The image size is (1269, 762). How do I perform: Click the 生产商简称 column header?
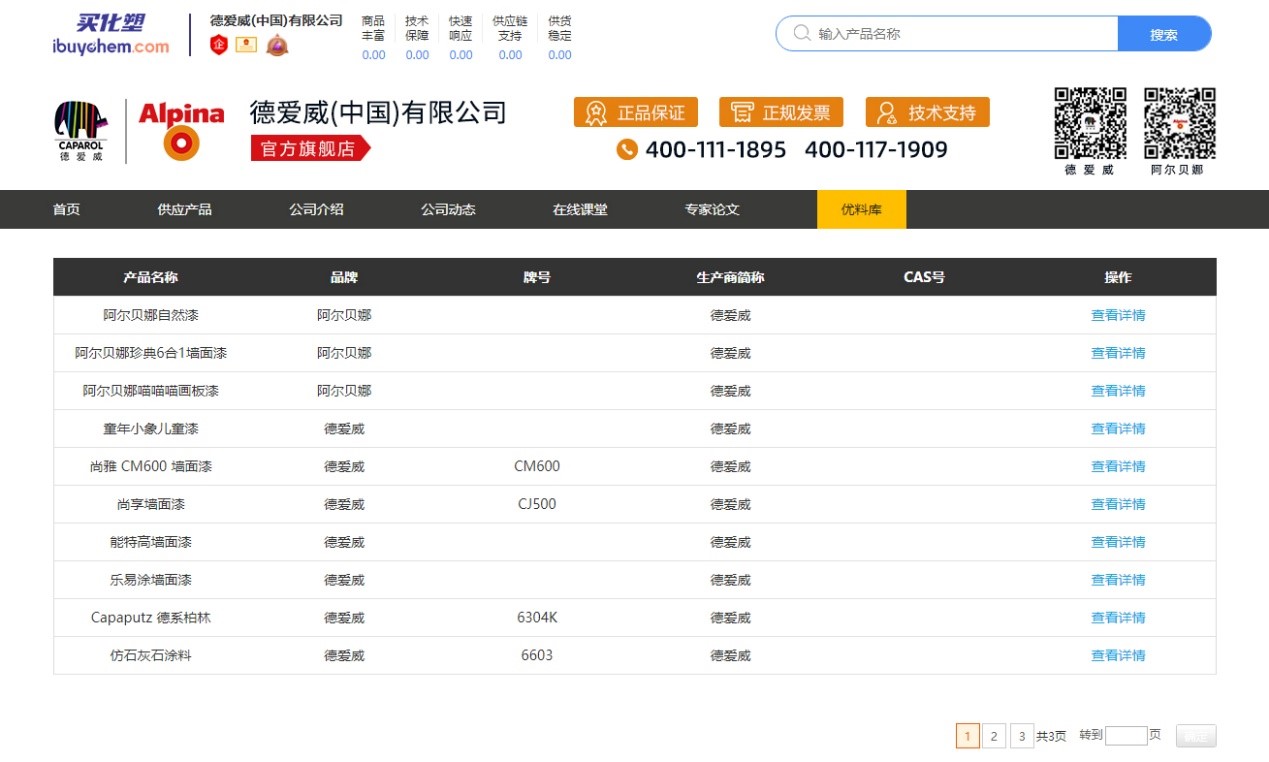pos(730,277)
